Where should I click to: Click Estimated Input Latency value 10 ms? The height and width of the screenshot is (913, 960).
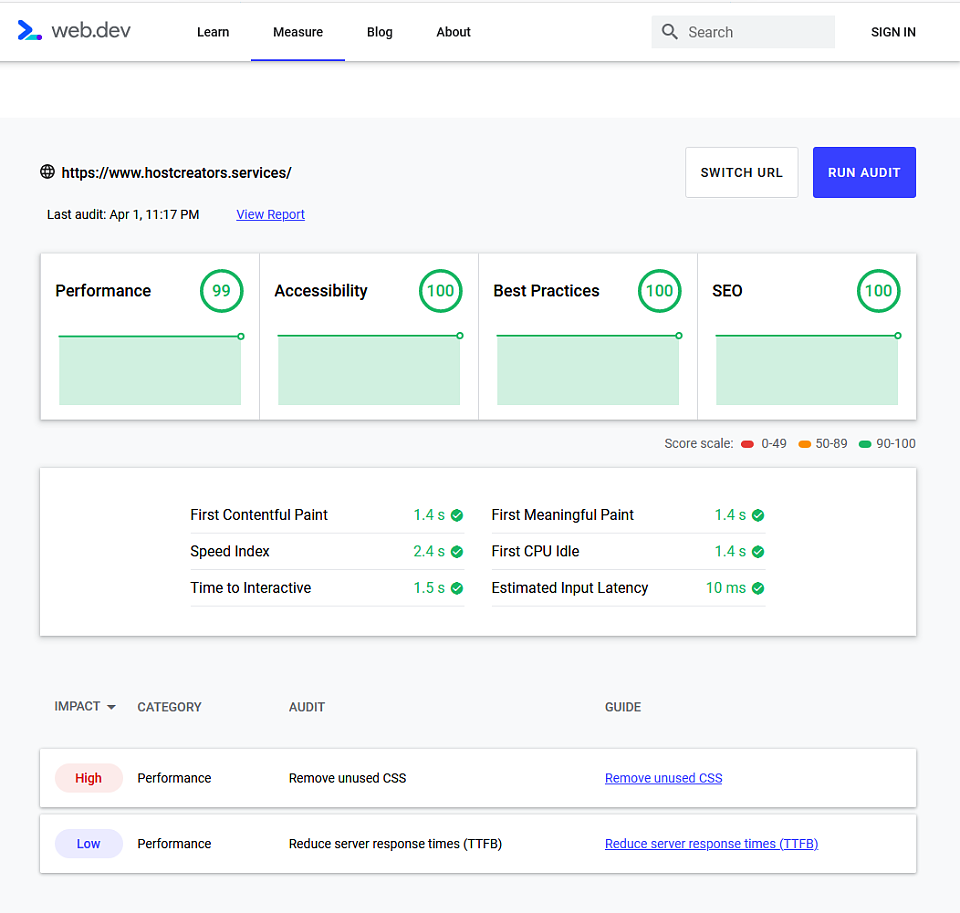tap(726, 588)
